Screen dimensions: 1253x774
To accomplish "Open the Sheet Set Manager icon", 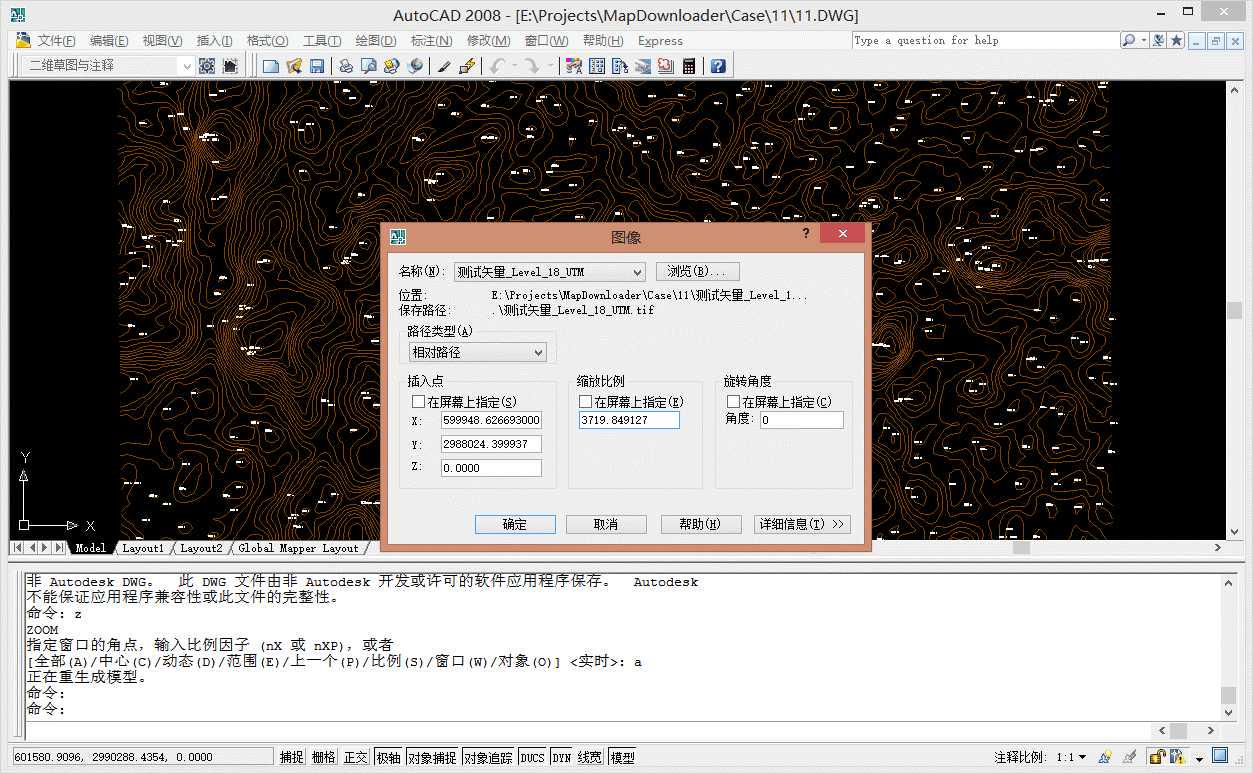I will pyautogui.click(x=643, y=66).
